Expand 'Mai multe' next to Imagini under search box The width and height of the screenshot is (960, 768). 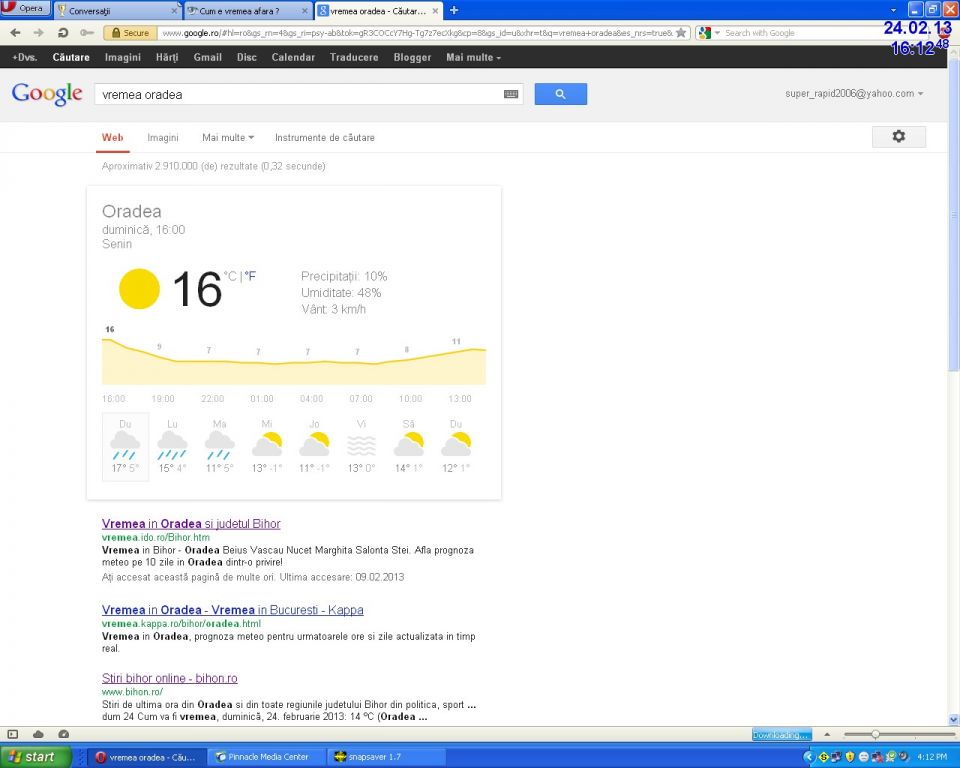coord(228,138)
